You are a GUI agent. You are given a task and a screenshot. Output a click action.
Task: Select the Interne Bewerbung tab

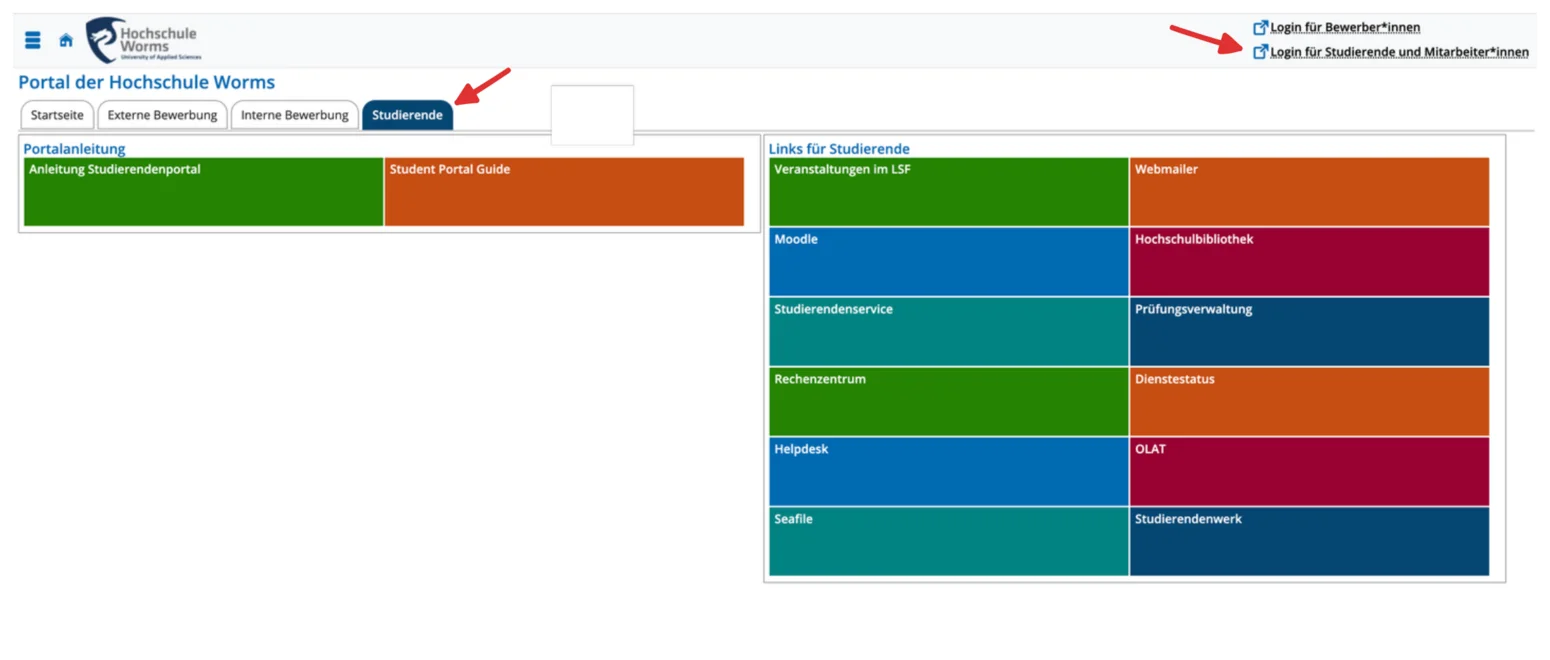(294, 115)
